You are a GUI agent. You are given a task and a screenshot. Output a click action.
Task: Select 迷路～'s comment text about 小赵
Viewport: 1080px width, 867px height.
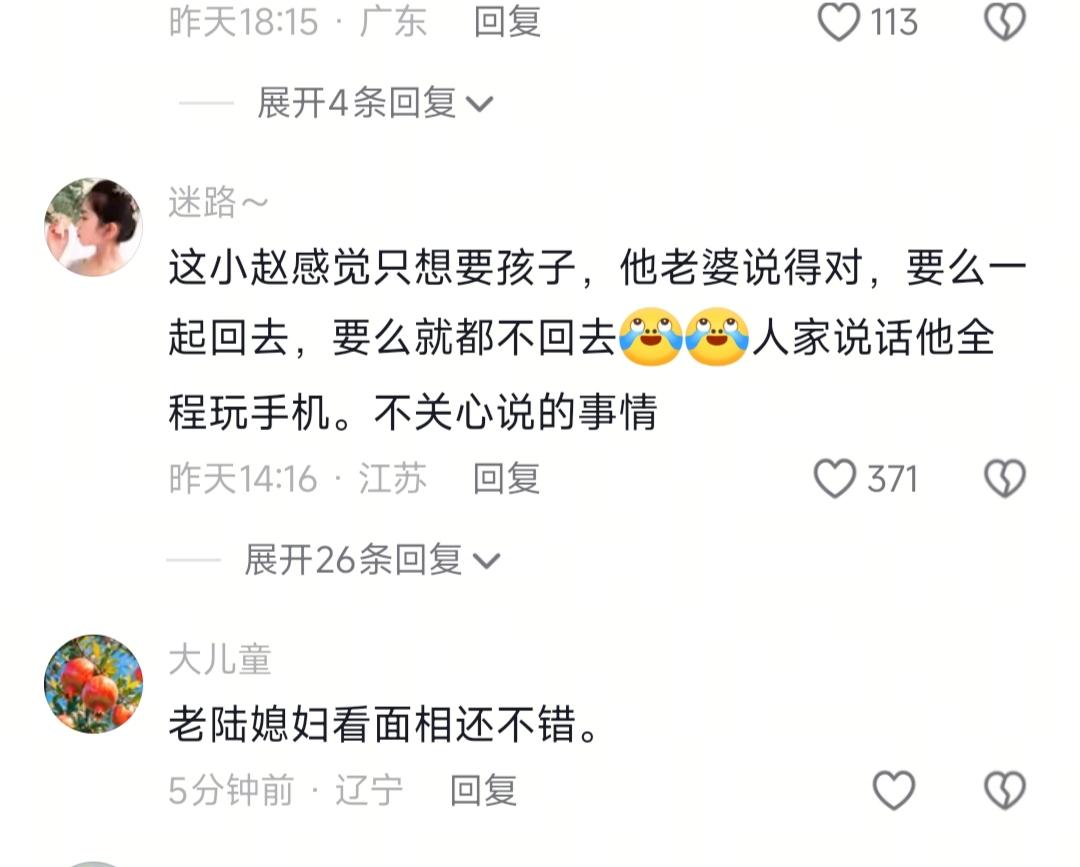pyautogui.click(x=598, y=340)
